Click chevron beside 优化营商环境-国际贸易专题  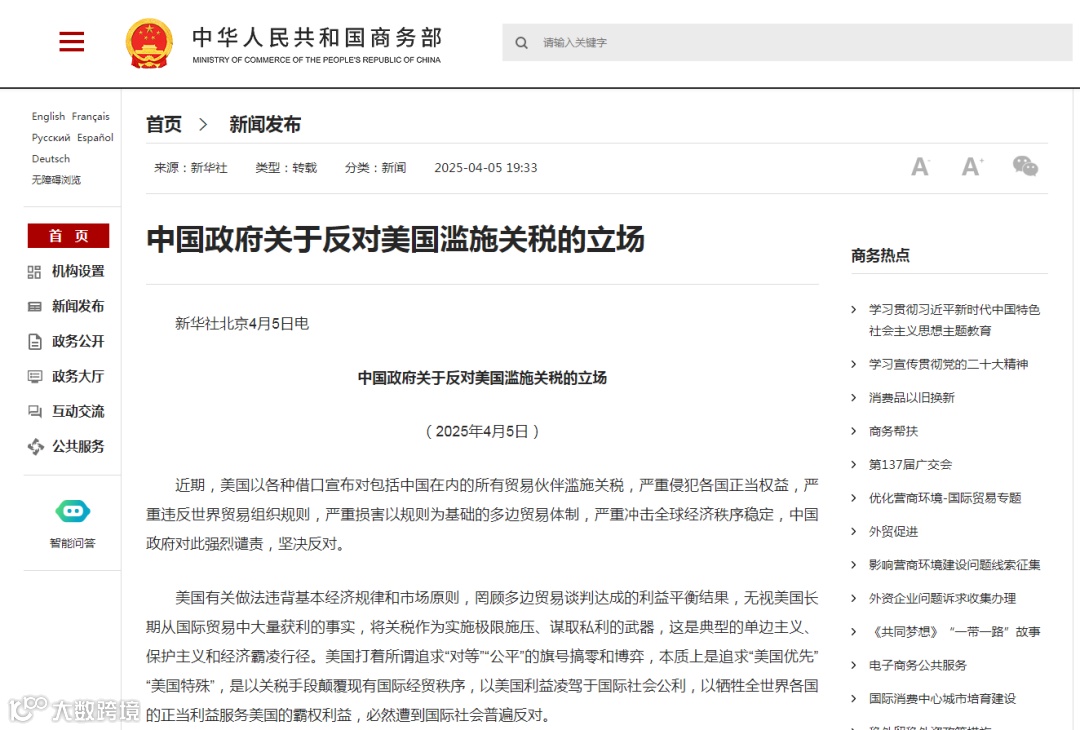(x=854, y=498)
